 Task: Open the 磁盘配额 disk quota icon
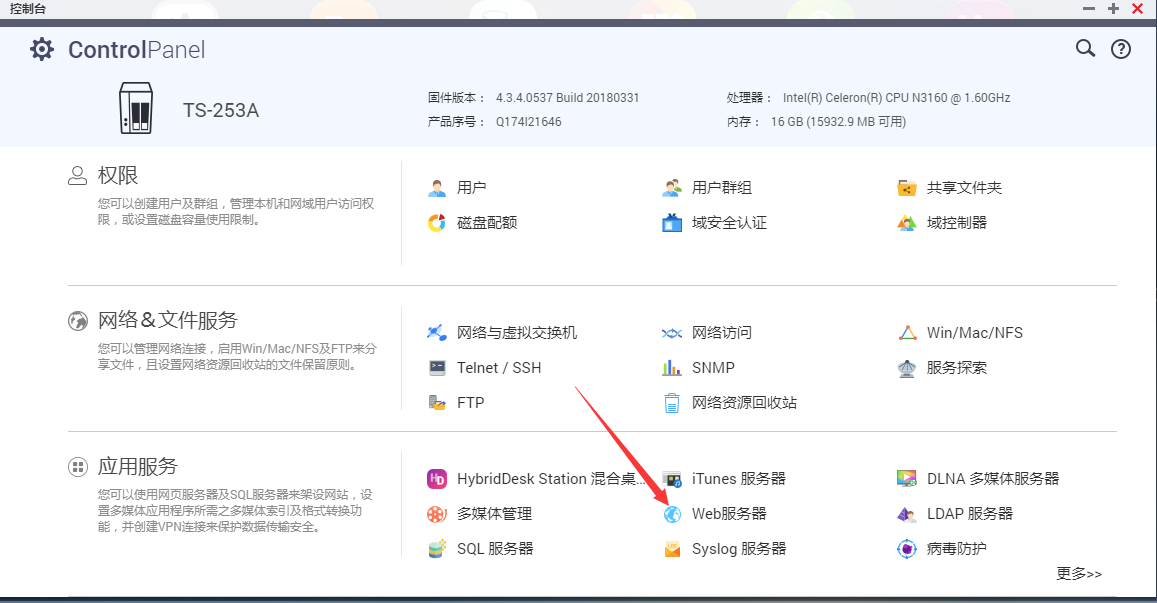coord(437,223)
